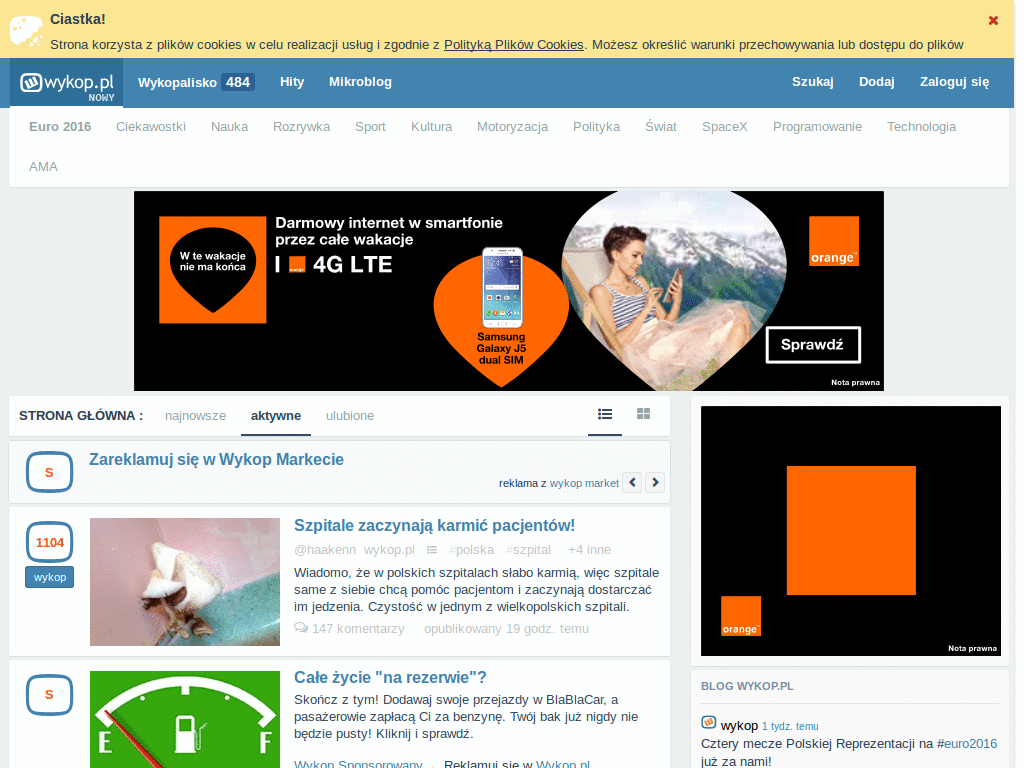Open Szukaj search
Screen dimensions: 1024x768
coord(812,82)
